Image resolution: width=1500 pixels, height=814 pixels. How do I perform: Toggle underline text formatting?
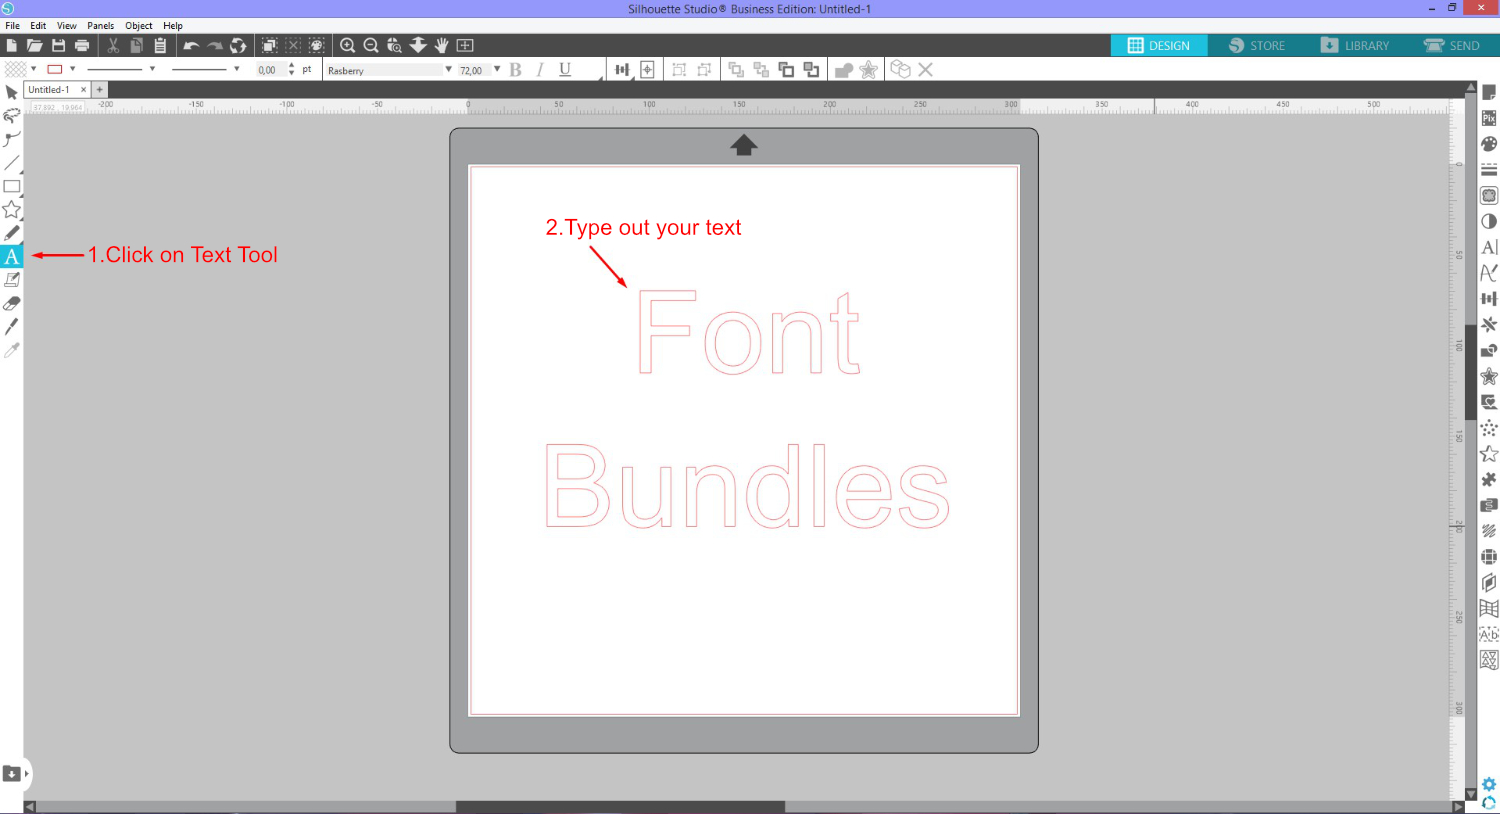click(x=565, y=69)
